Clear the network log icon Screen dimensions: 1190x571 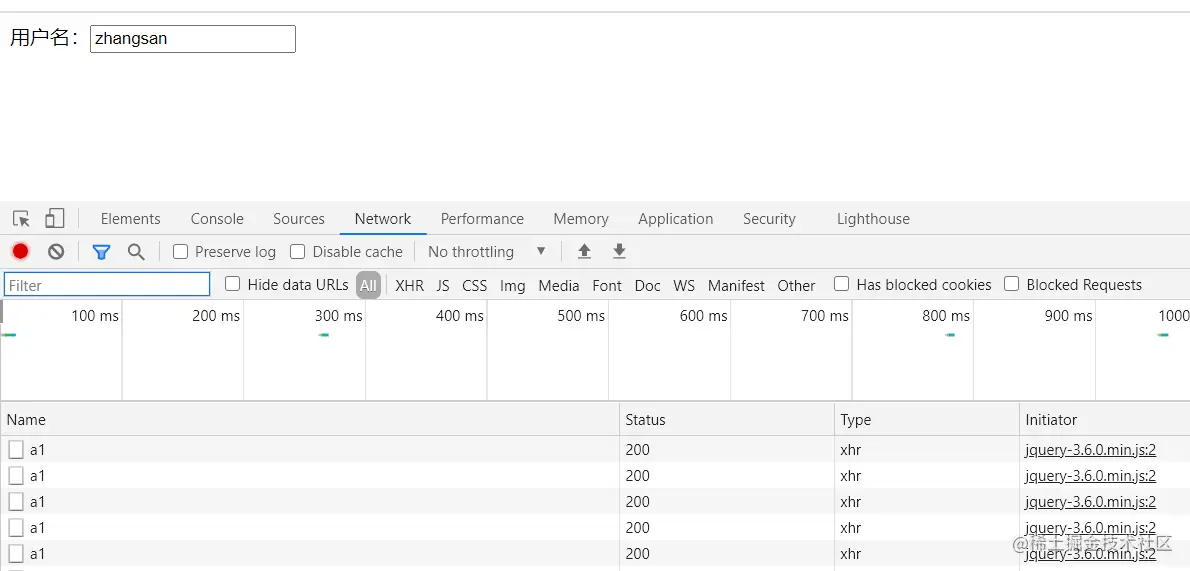click(x=56, y=251)
